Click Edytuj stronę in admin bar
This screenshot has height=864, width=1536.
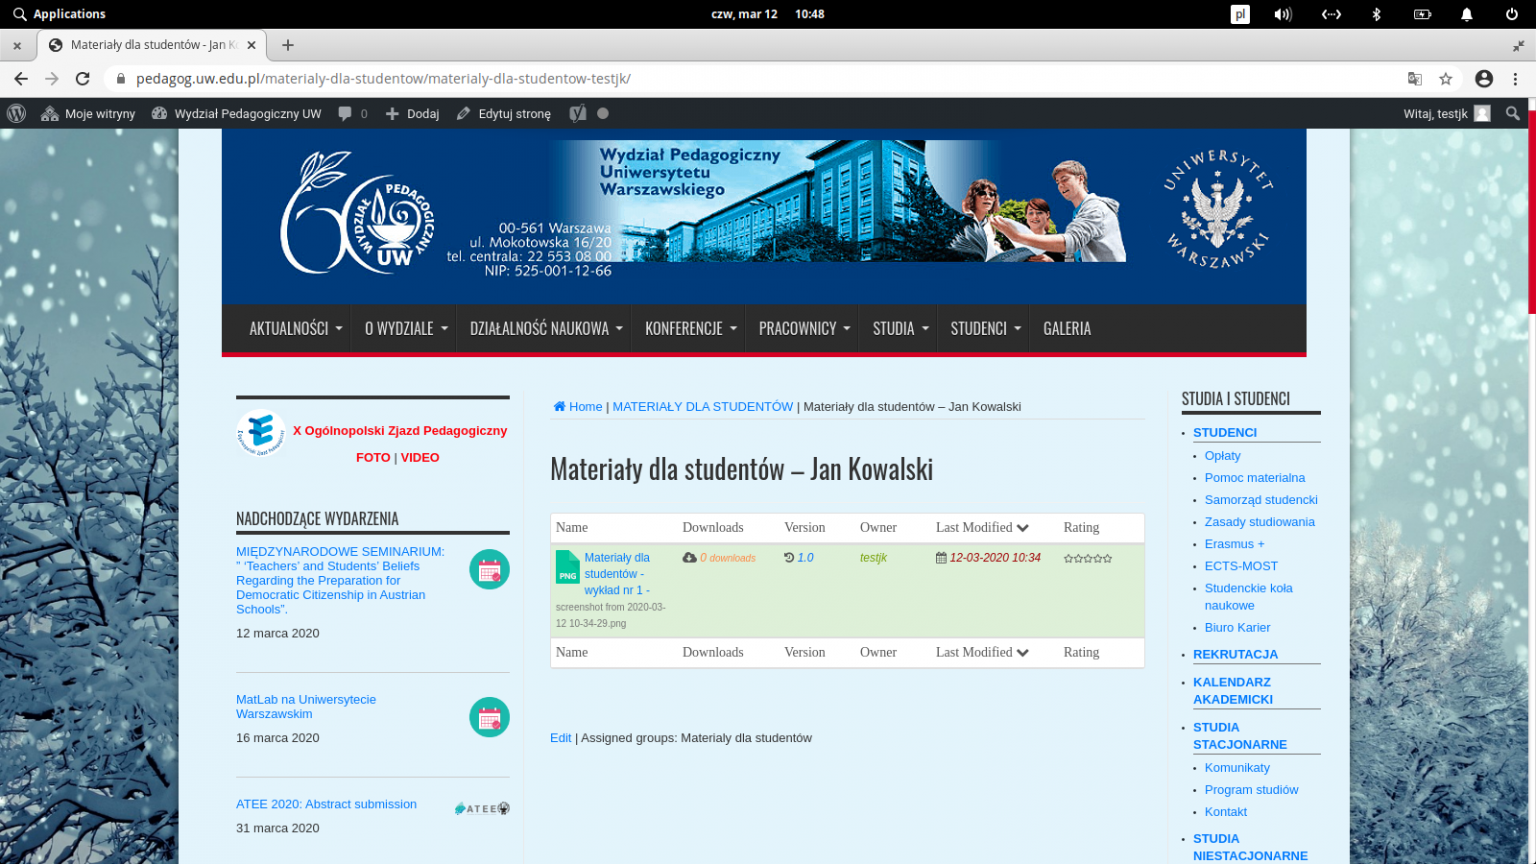(x=503, y=114)
